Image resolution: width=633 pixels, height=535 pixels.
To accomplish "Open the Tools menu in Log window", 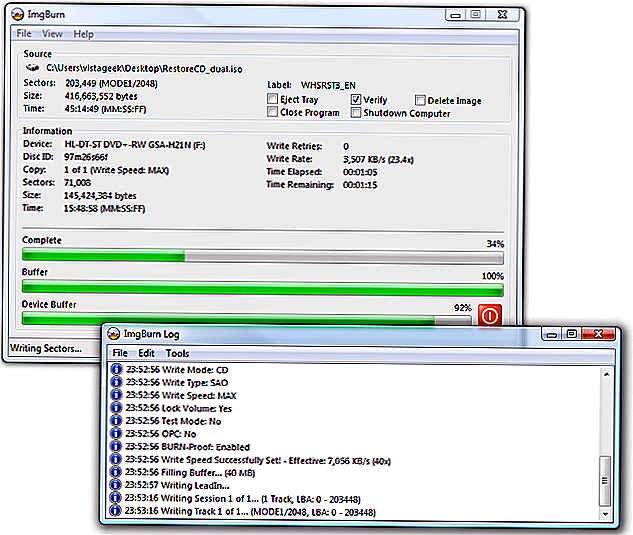I will [x=177, y=353].
